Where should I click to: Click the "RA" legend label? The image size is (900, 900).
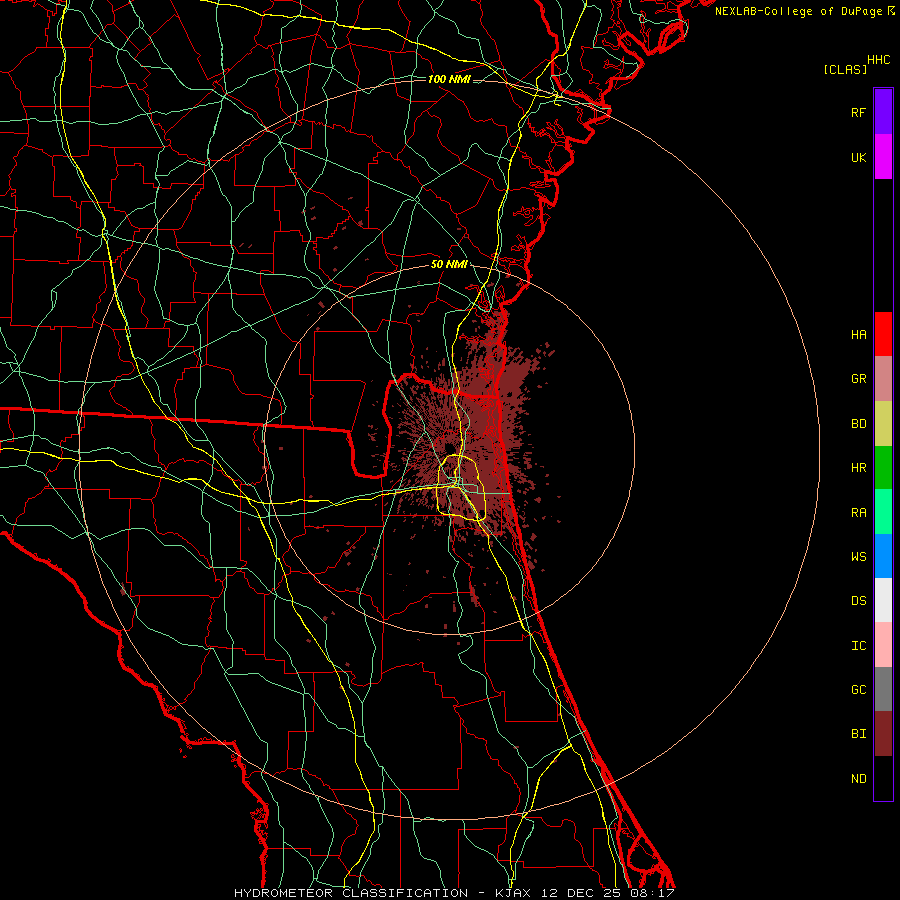858,513
